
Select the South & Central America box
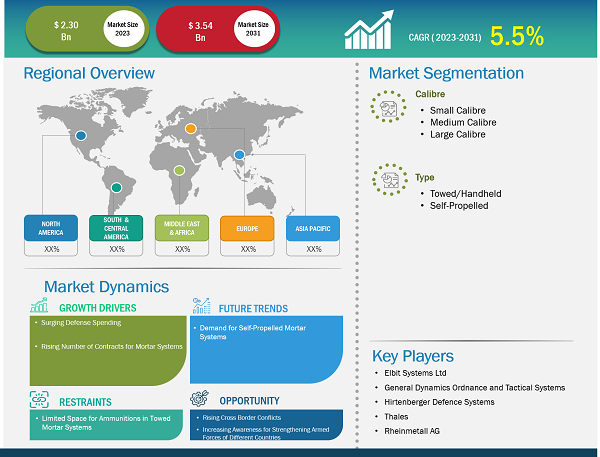coord(116,228)
